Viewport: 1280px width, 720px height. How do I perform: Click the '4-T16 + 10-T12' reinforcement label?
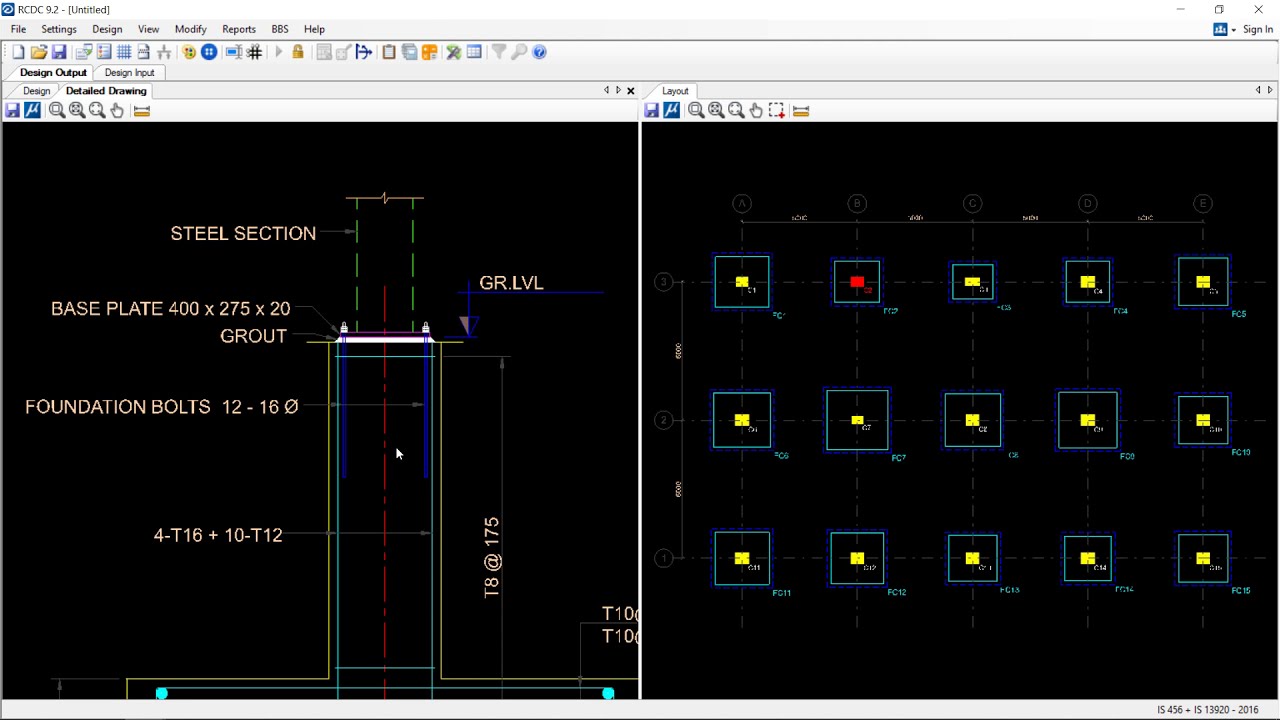point(218,535)
